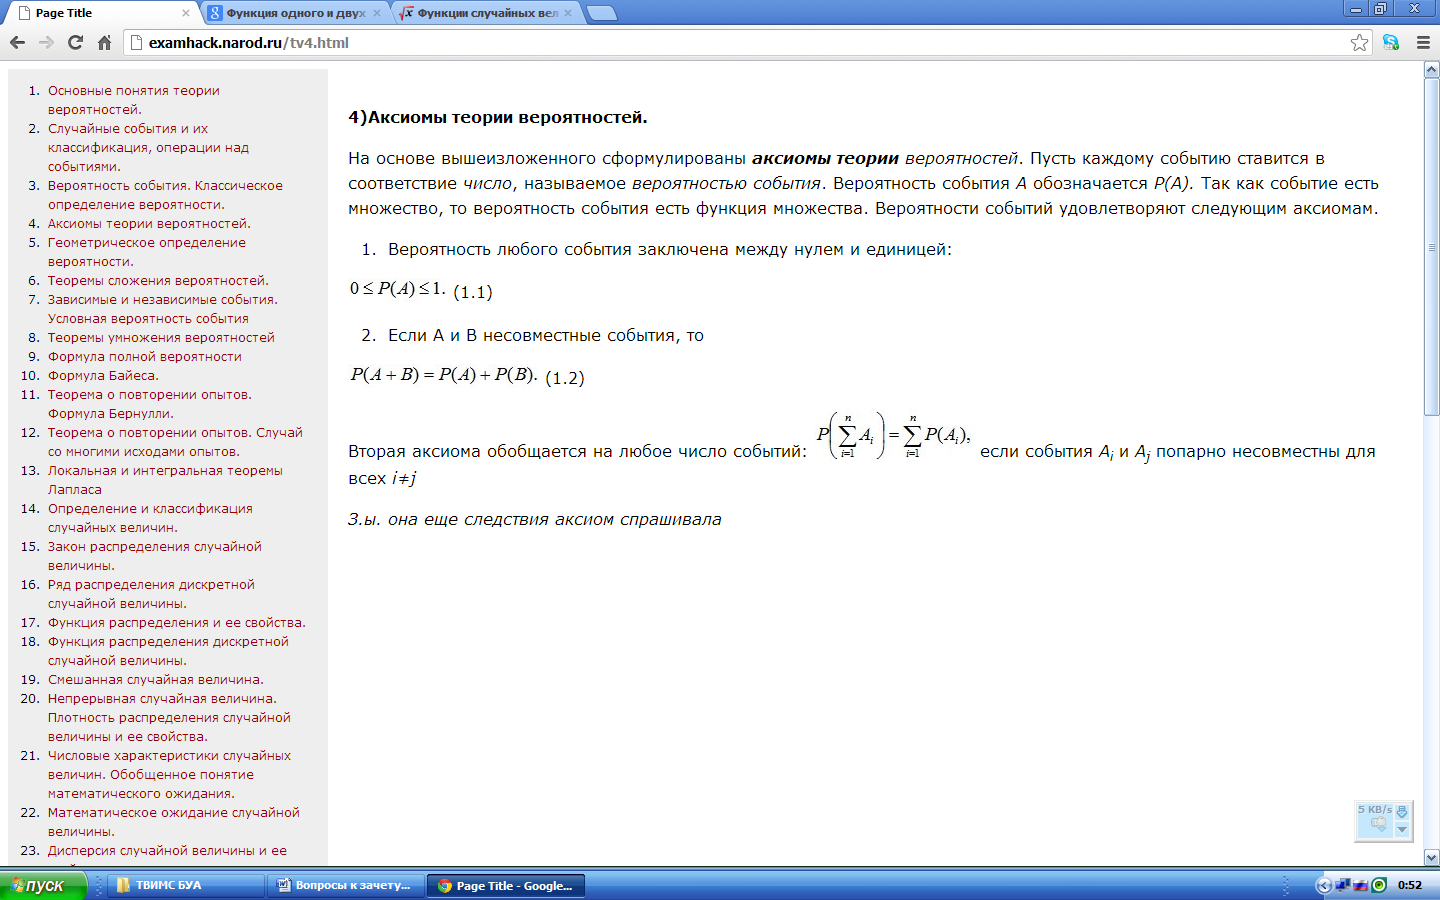Open 'Локальная и интегральная теоремы Лапласа' link
Viewport: 1440px width, 900px height.
point(165,480)
